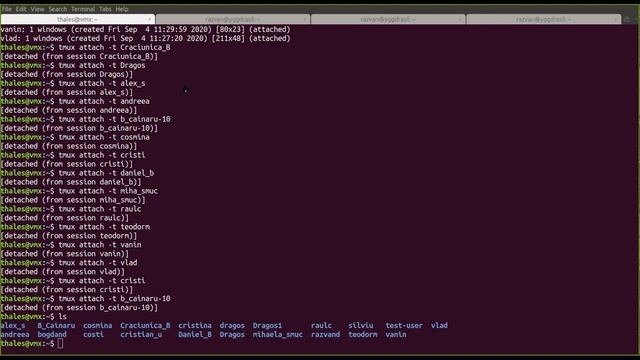Click the test-user directory in ls output
Viewport: 640px width, 360px height.
[404, 326]
